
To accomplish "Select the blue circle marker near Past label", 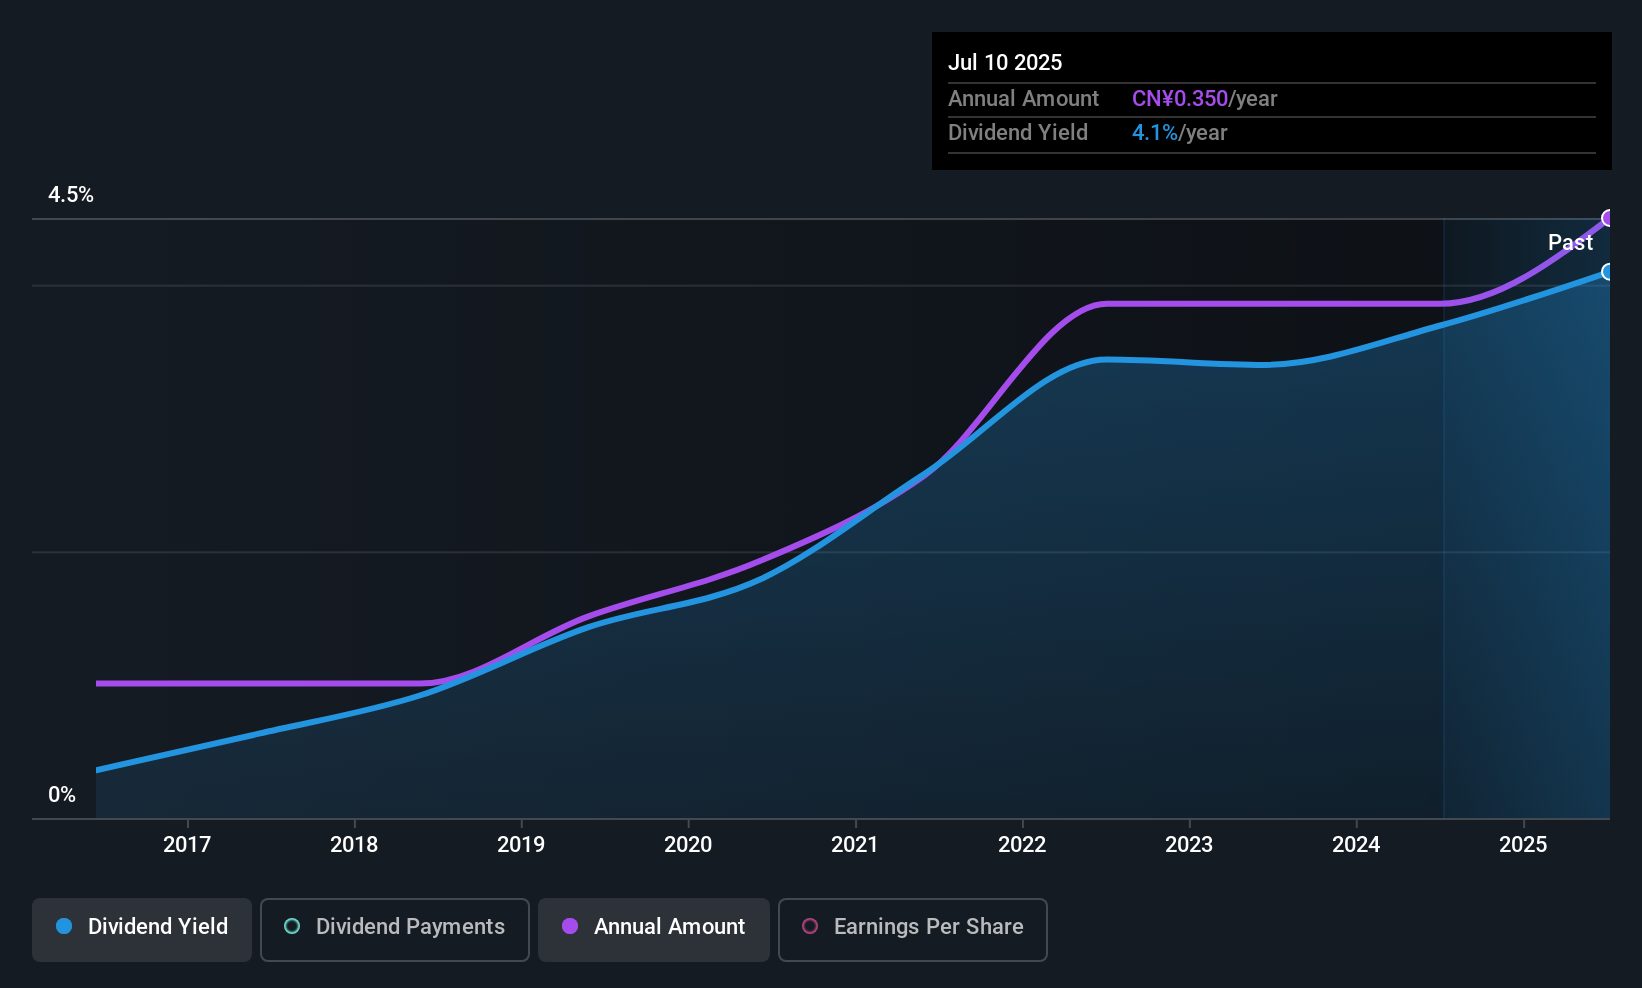I will coord(1608,271).
